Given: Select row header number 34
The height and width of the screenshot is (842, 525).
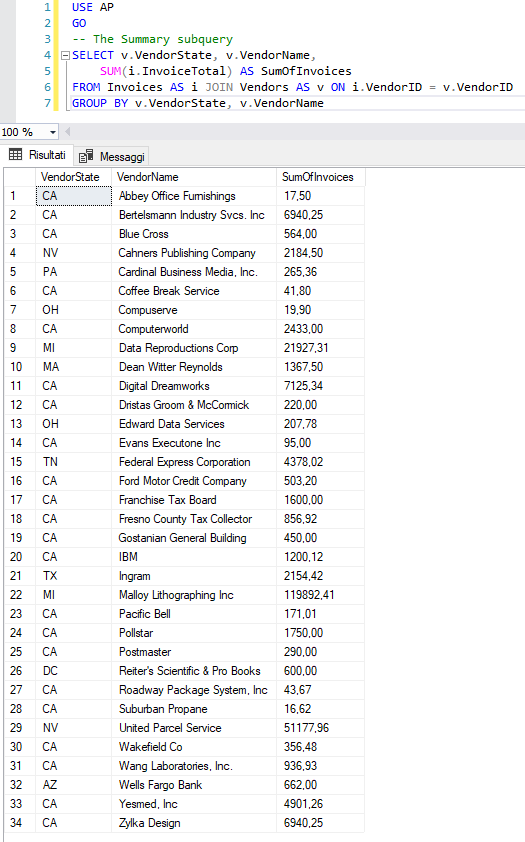Looking at the screenshot, I should (x=19, y=823).
